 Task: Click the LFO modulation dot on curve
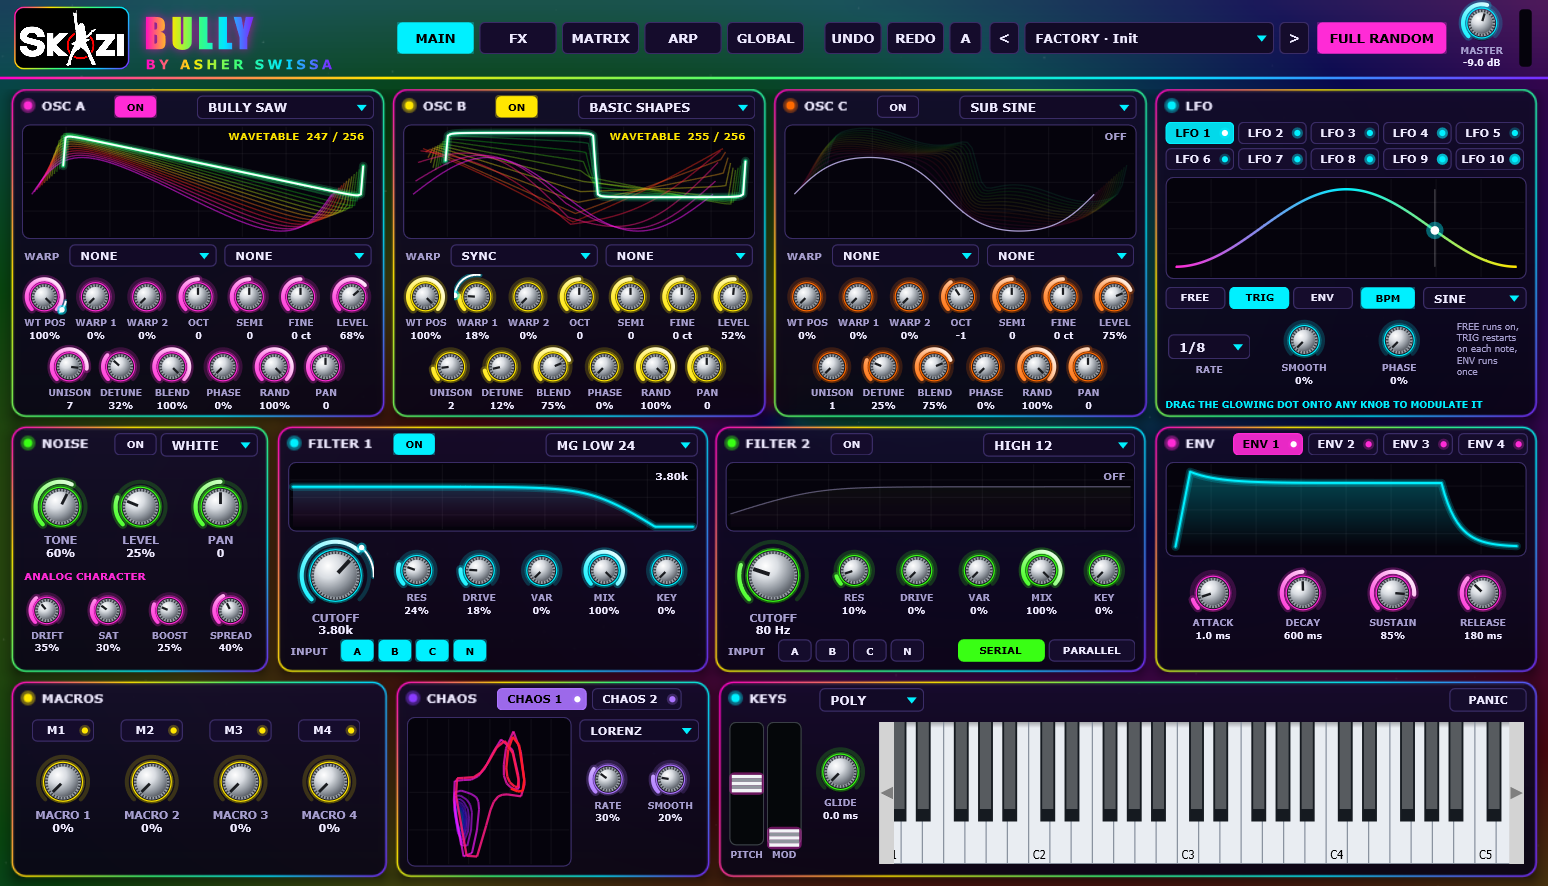pyautogui.click(x=1434, y=230)
